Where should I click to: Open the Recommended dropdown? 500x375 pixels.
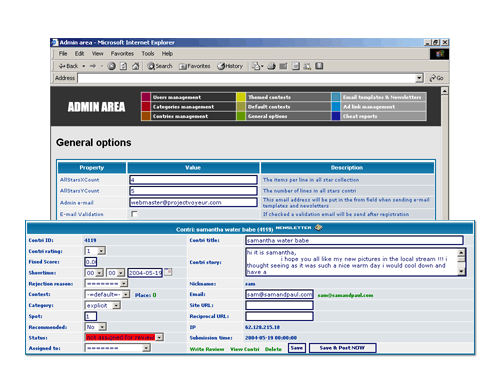click(96, 327)
